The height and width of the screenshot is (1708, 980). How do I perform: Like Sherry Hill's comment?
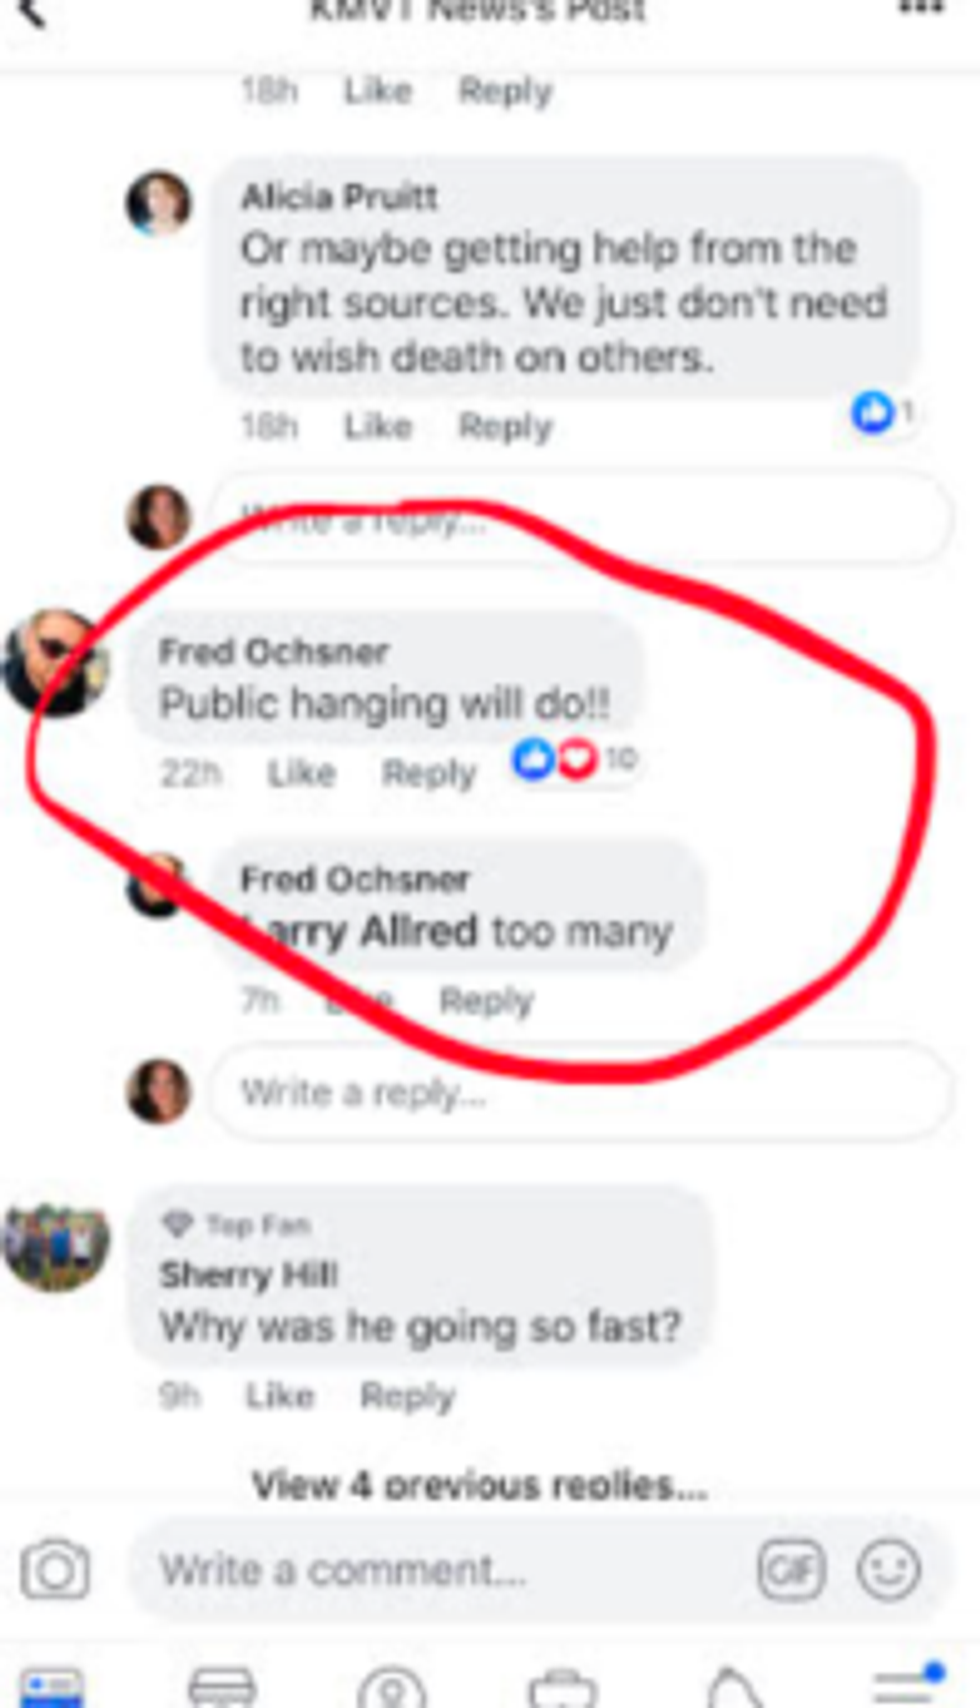point(280,1396)
